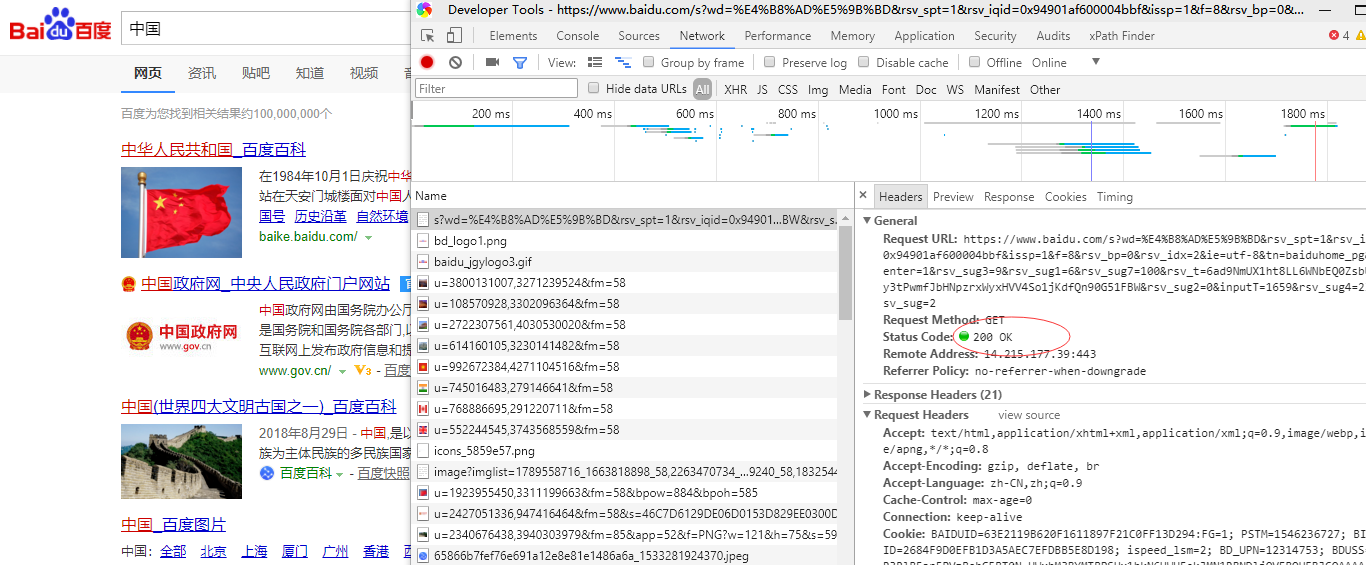Switch to the Response tab of request
This screenshot has width=1366, height=565.
[x=1009, y=197]
